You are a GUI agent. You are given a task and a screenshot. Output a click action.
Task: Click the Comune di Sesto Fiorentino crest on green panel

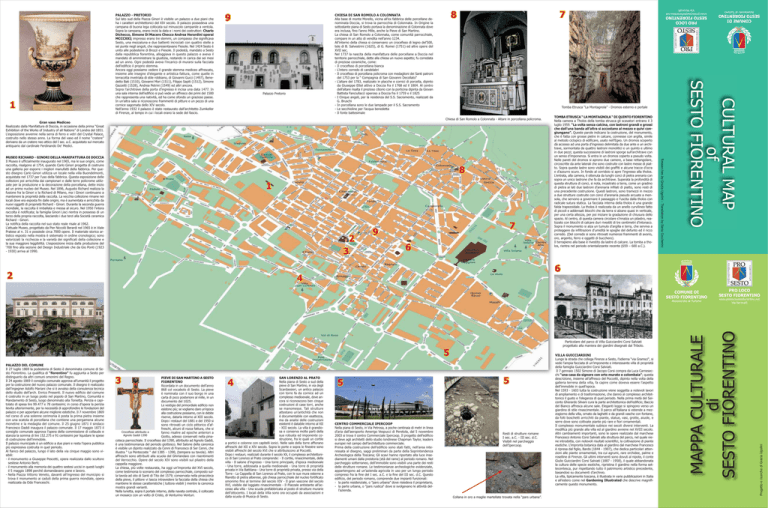tap(686, 275)
